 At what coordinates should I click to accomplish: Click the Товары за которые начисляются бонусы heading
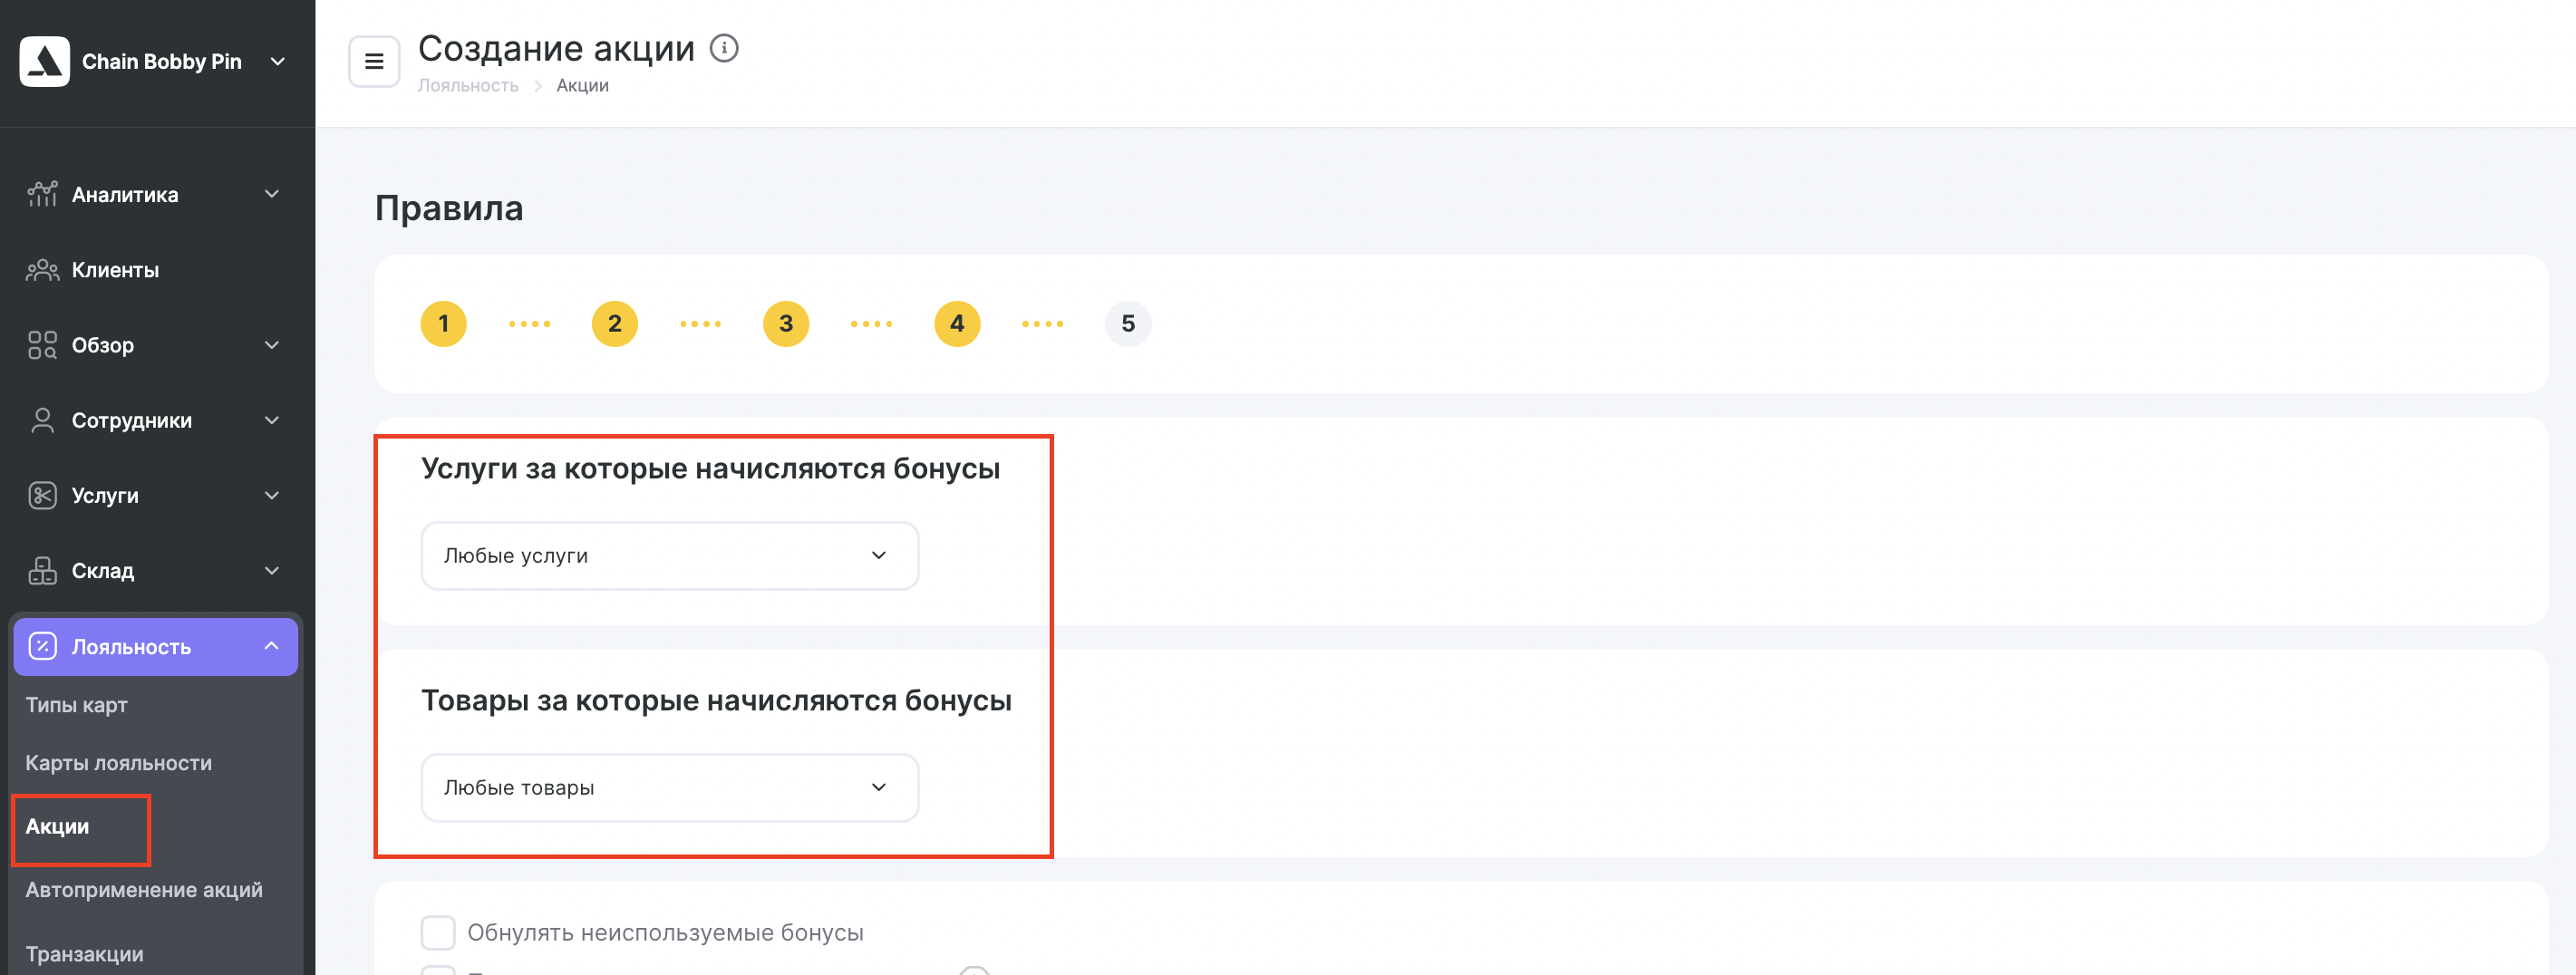click(x=717, y=701)
